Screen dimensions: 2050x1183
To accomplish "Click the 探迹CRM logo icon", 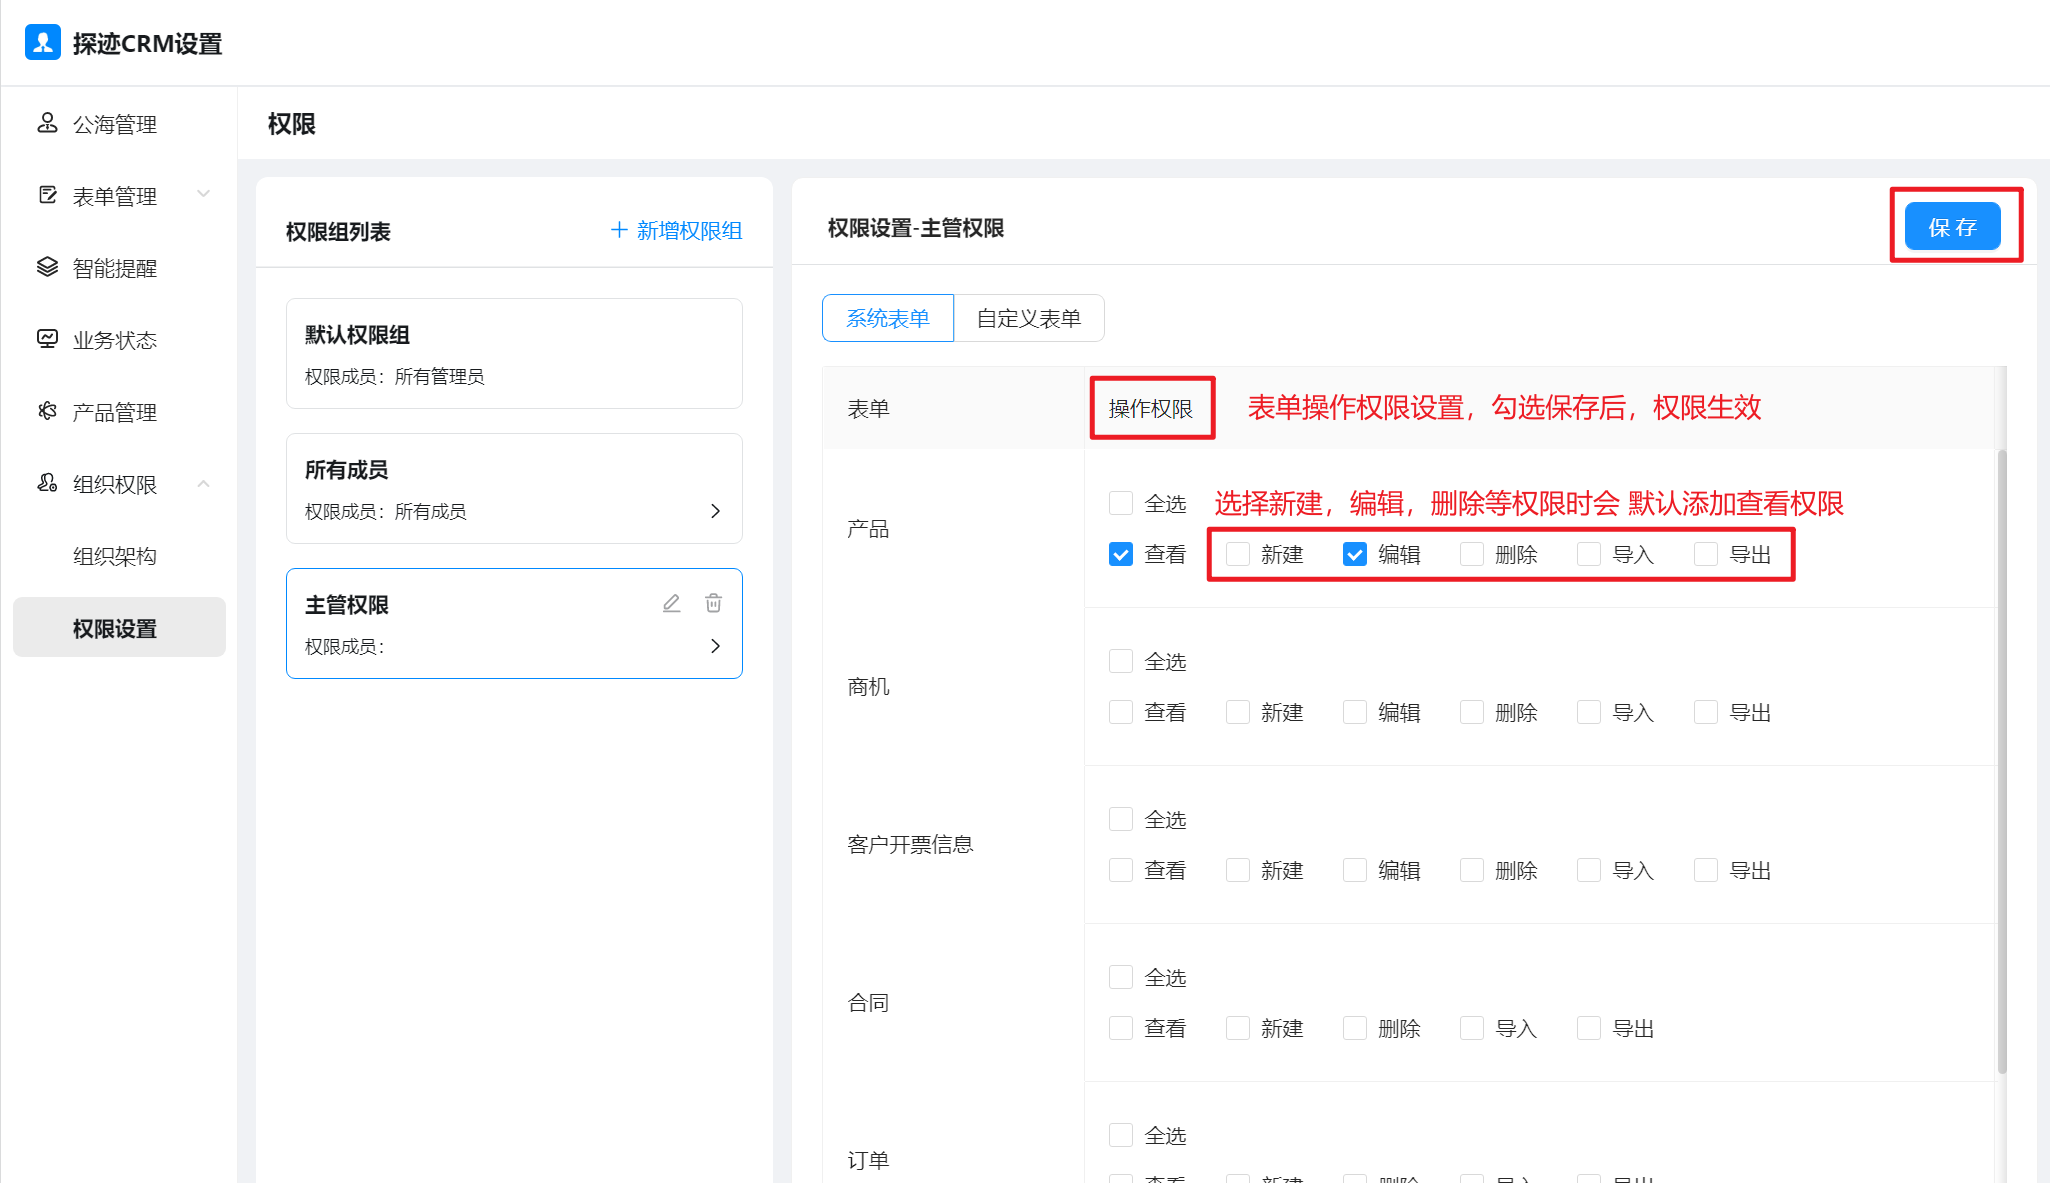I will [43, 42].
